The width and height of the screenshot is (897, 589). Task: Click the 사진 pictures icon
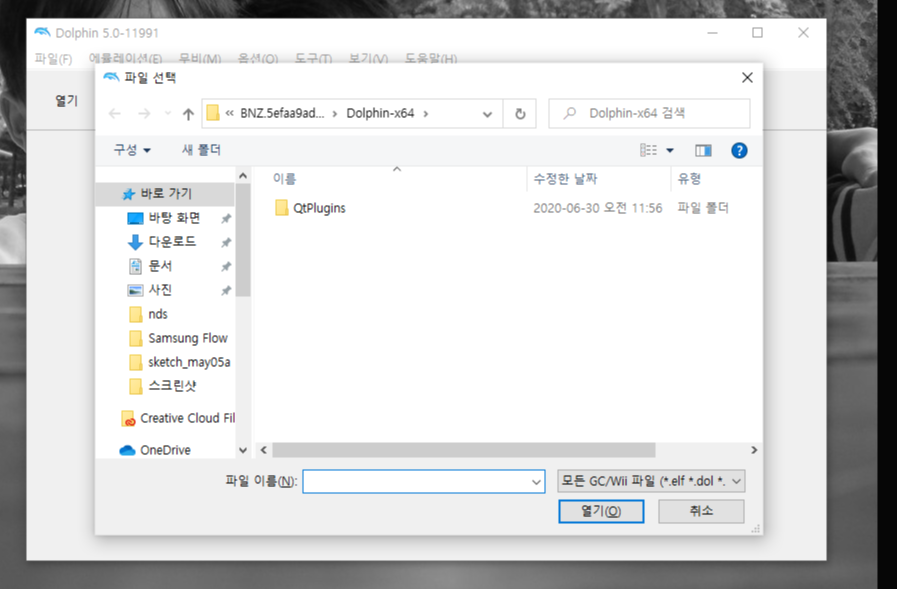[x=135, y=290]
